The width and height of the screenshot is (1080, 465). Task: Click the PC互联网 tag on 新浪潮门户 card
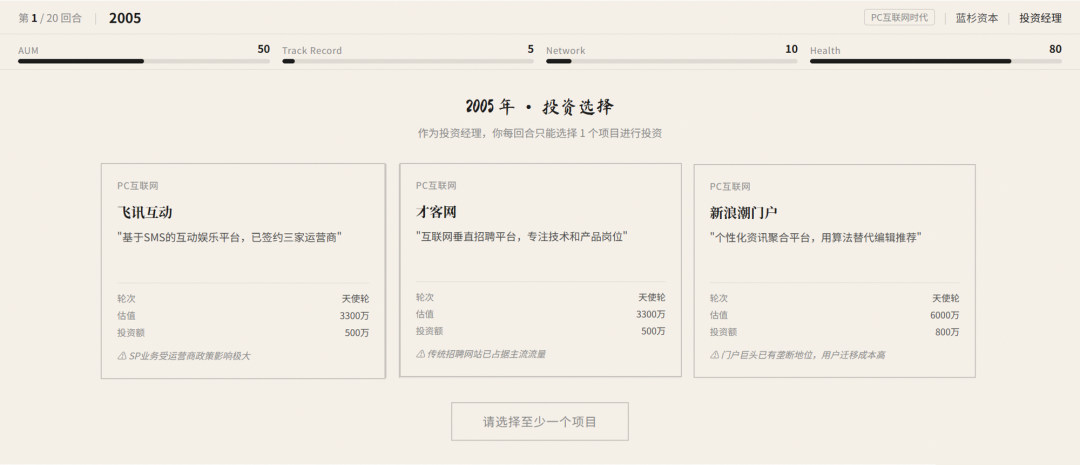pyautogui.click(x=730, y=187)
